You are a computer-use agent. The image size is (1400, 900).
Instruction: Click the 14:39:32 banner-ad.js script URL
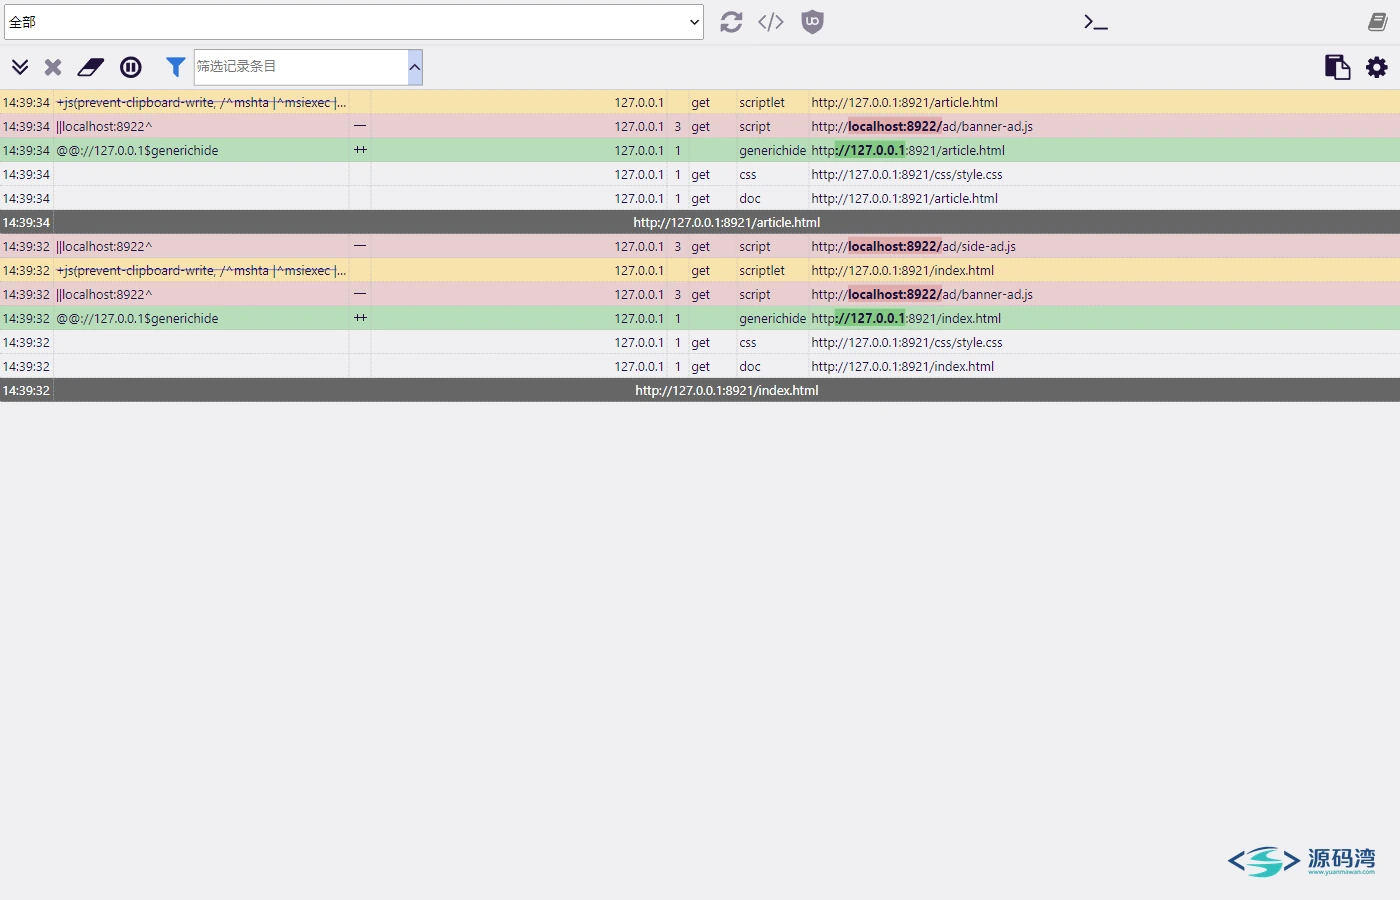point(922,294)
